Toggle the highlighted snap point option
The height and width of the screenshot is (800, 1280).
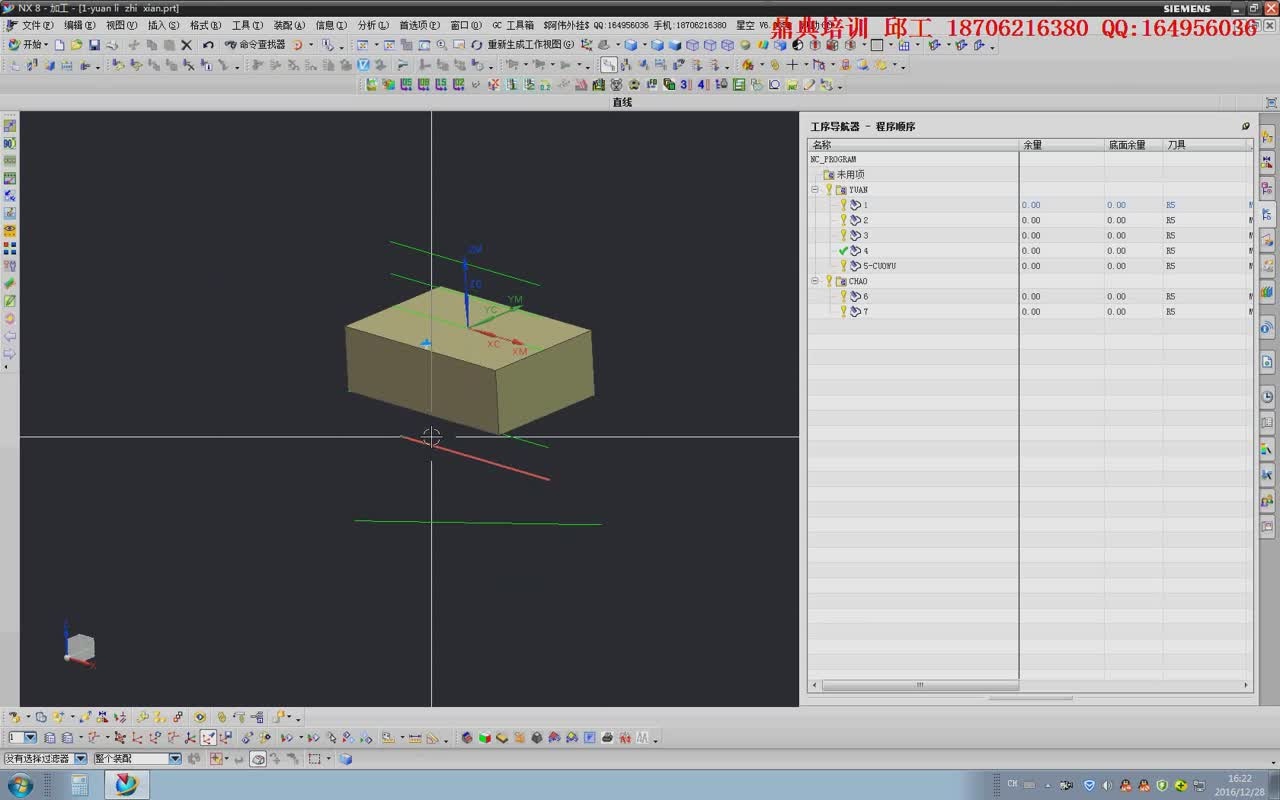[x=208, y=738]
